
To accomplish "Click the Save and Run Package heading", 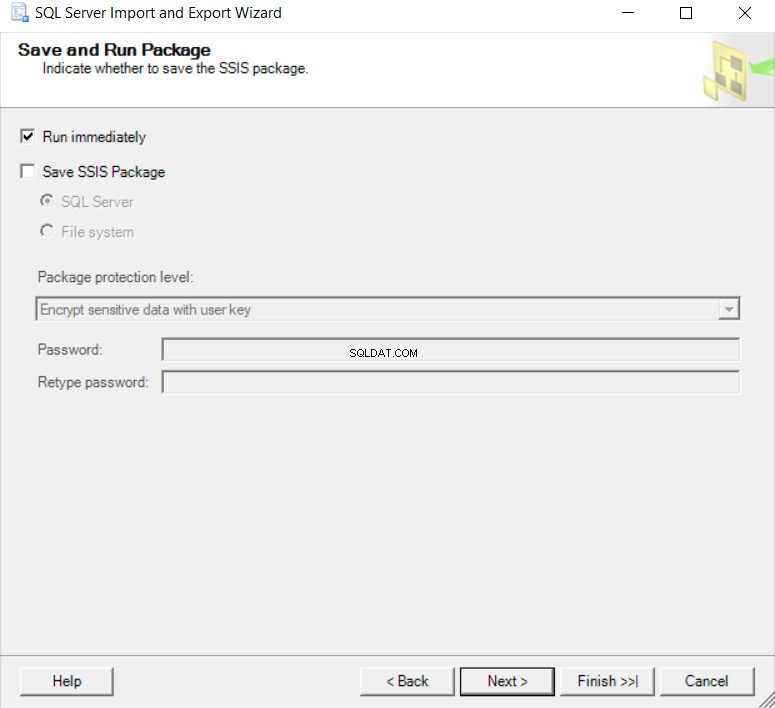I will [114, 50].
